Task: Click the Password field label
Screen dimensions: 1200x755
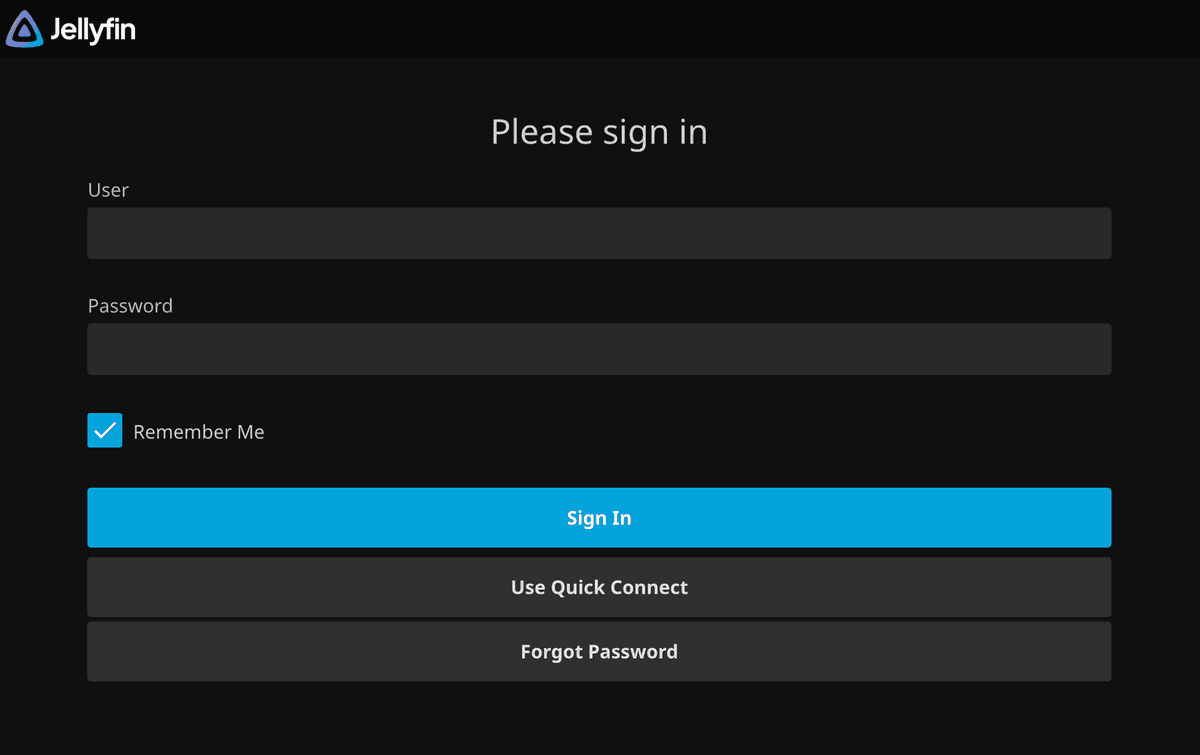Action: click(130, 306)
